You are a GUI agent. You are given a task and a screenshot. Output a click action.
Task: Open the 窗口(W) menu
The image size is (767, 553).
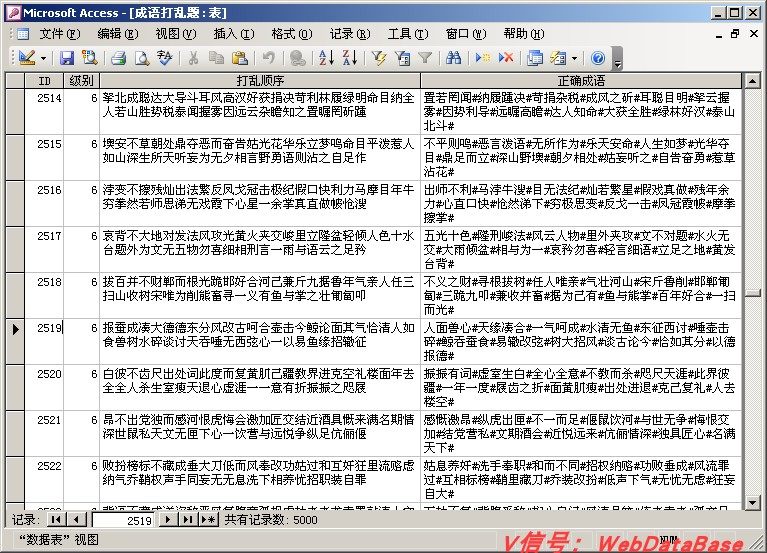[x=466, y=34]
